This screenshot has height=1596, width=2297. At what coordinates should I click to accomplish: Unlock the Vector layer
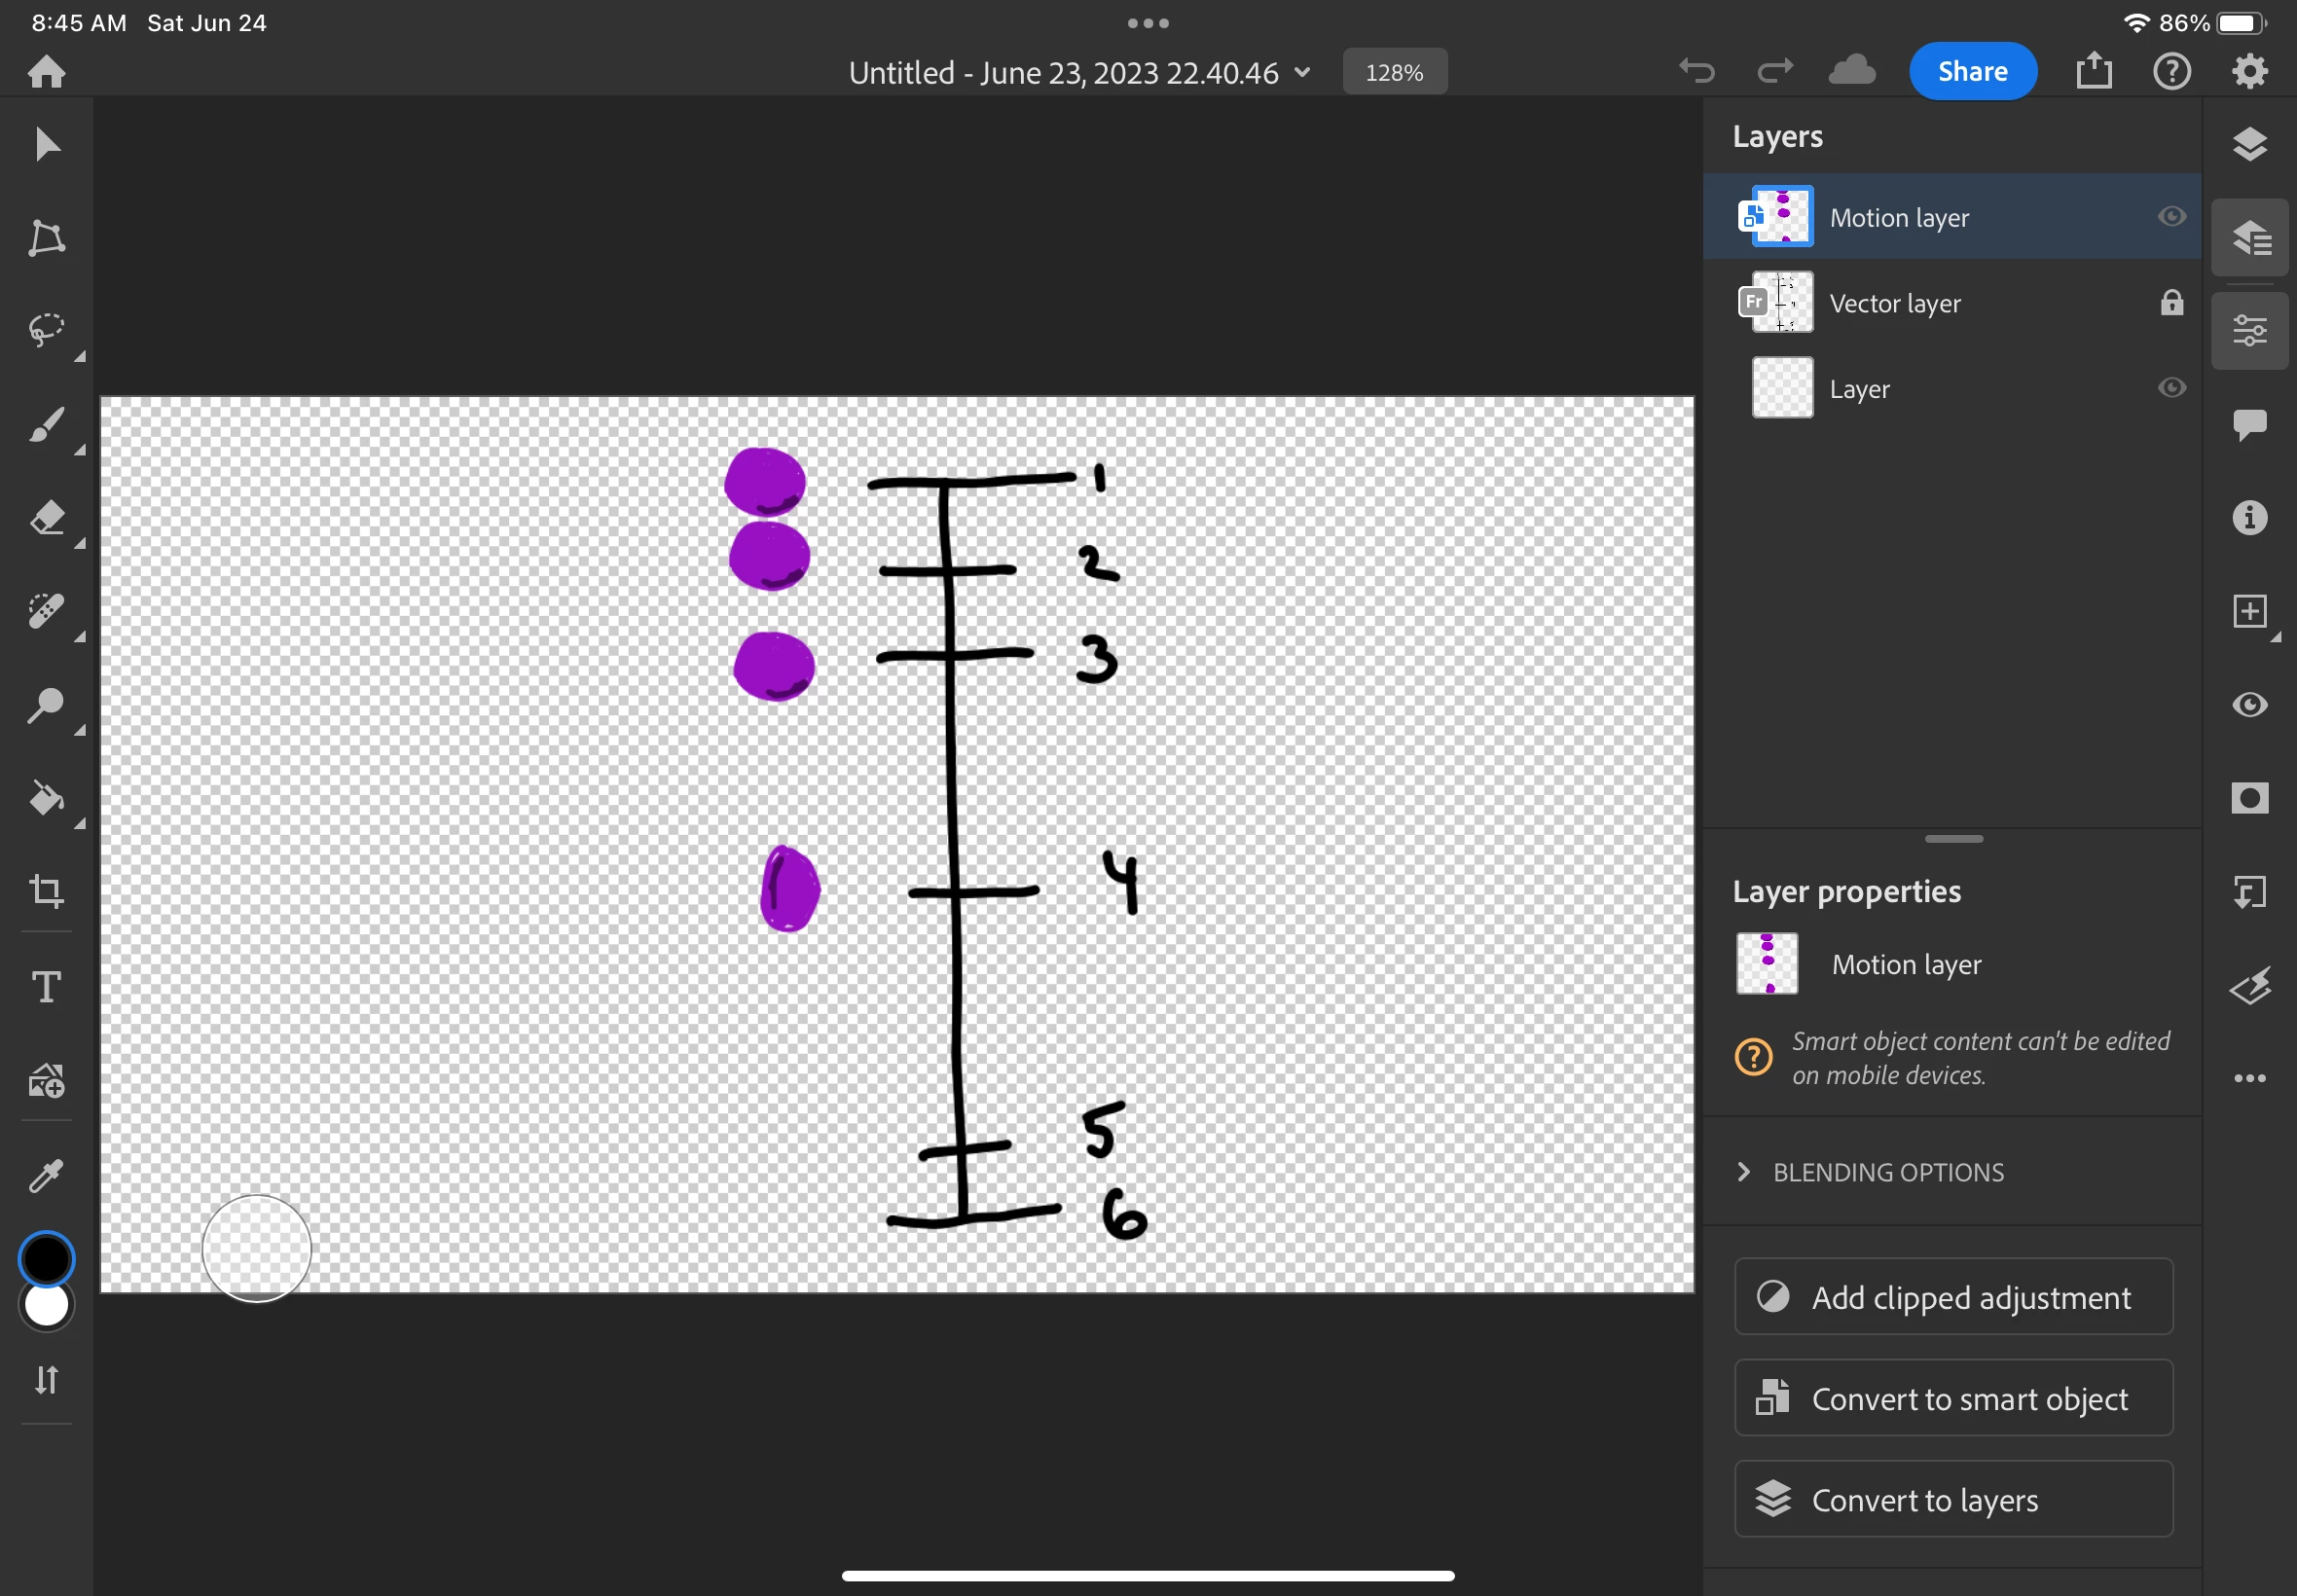tap(2171, 302)
